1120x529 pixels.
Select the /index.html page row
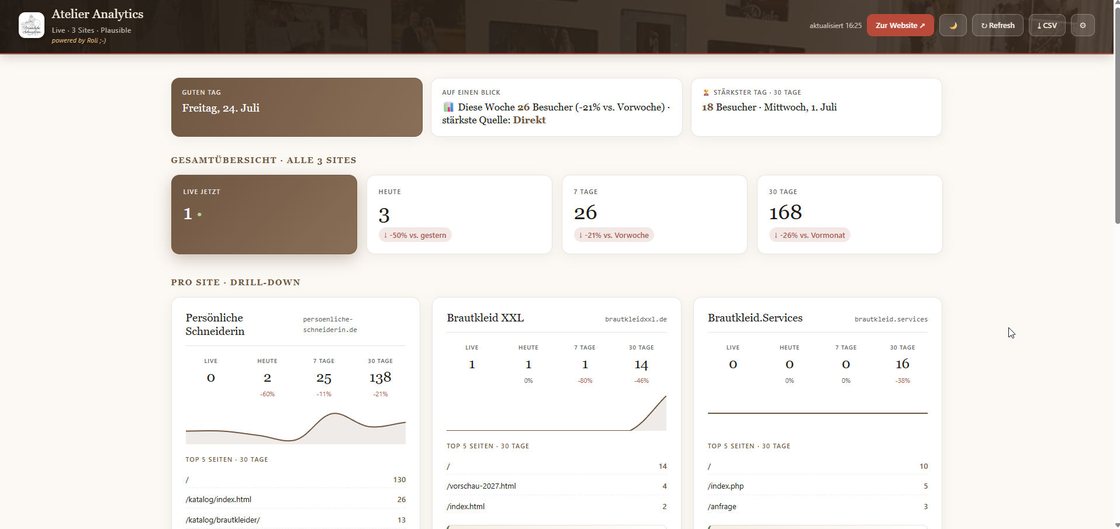(x=556, y=506)
